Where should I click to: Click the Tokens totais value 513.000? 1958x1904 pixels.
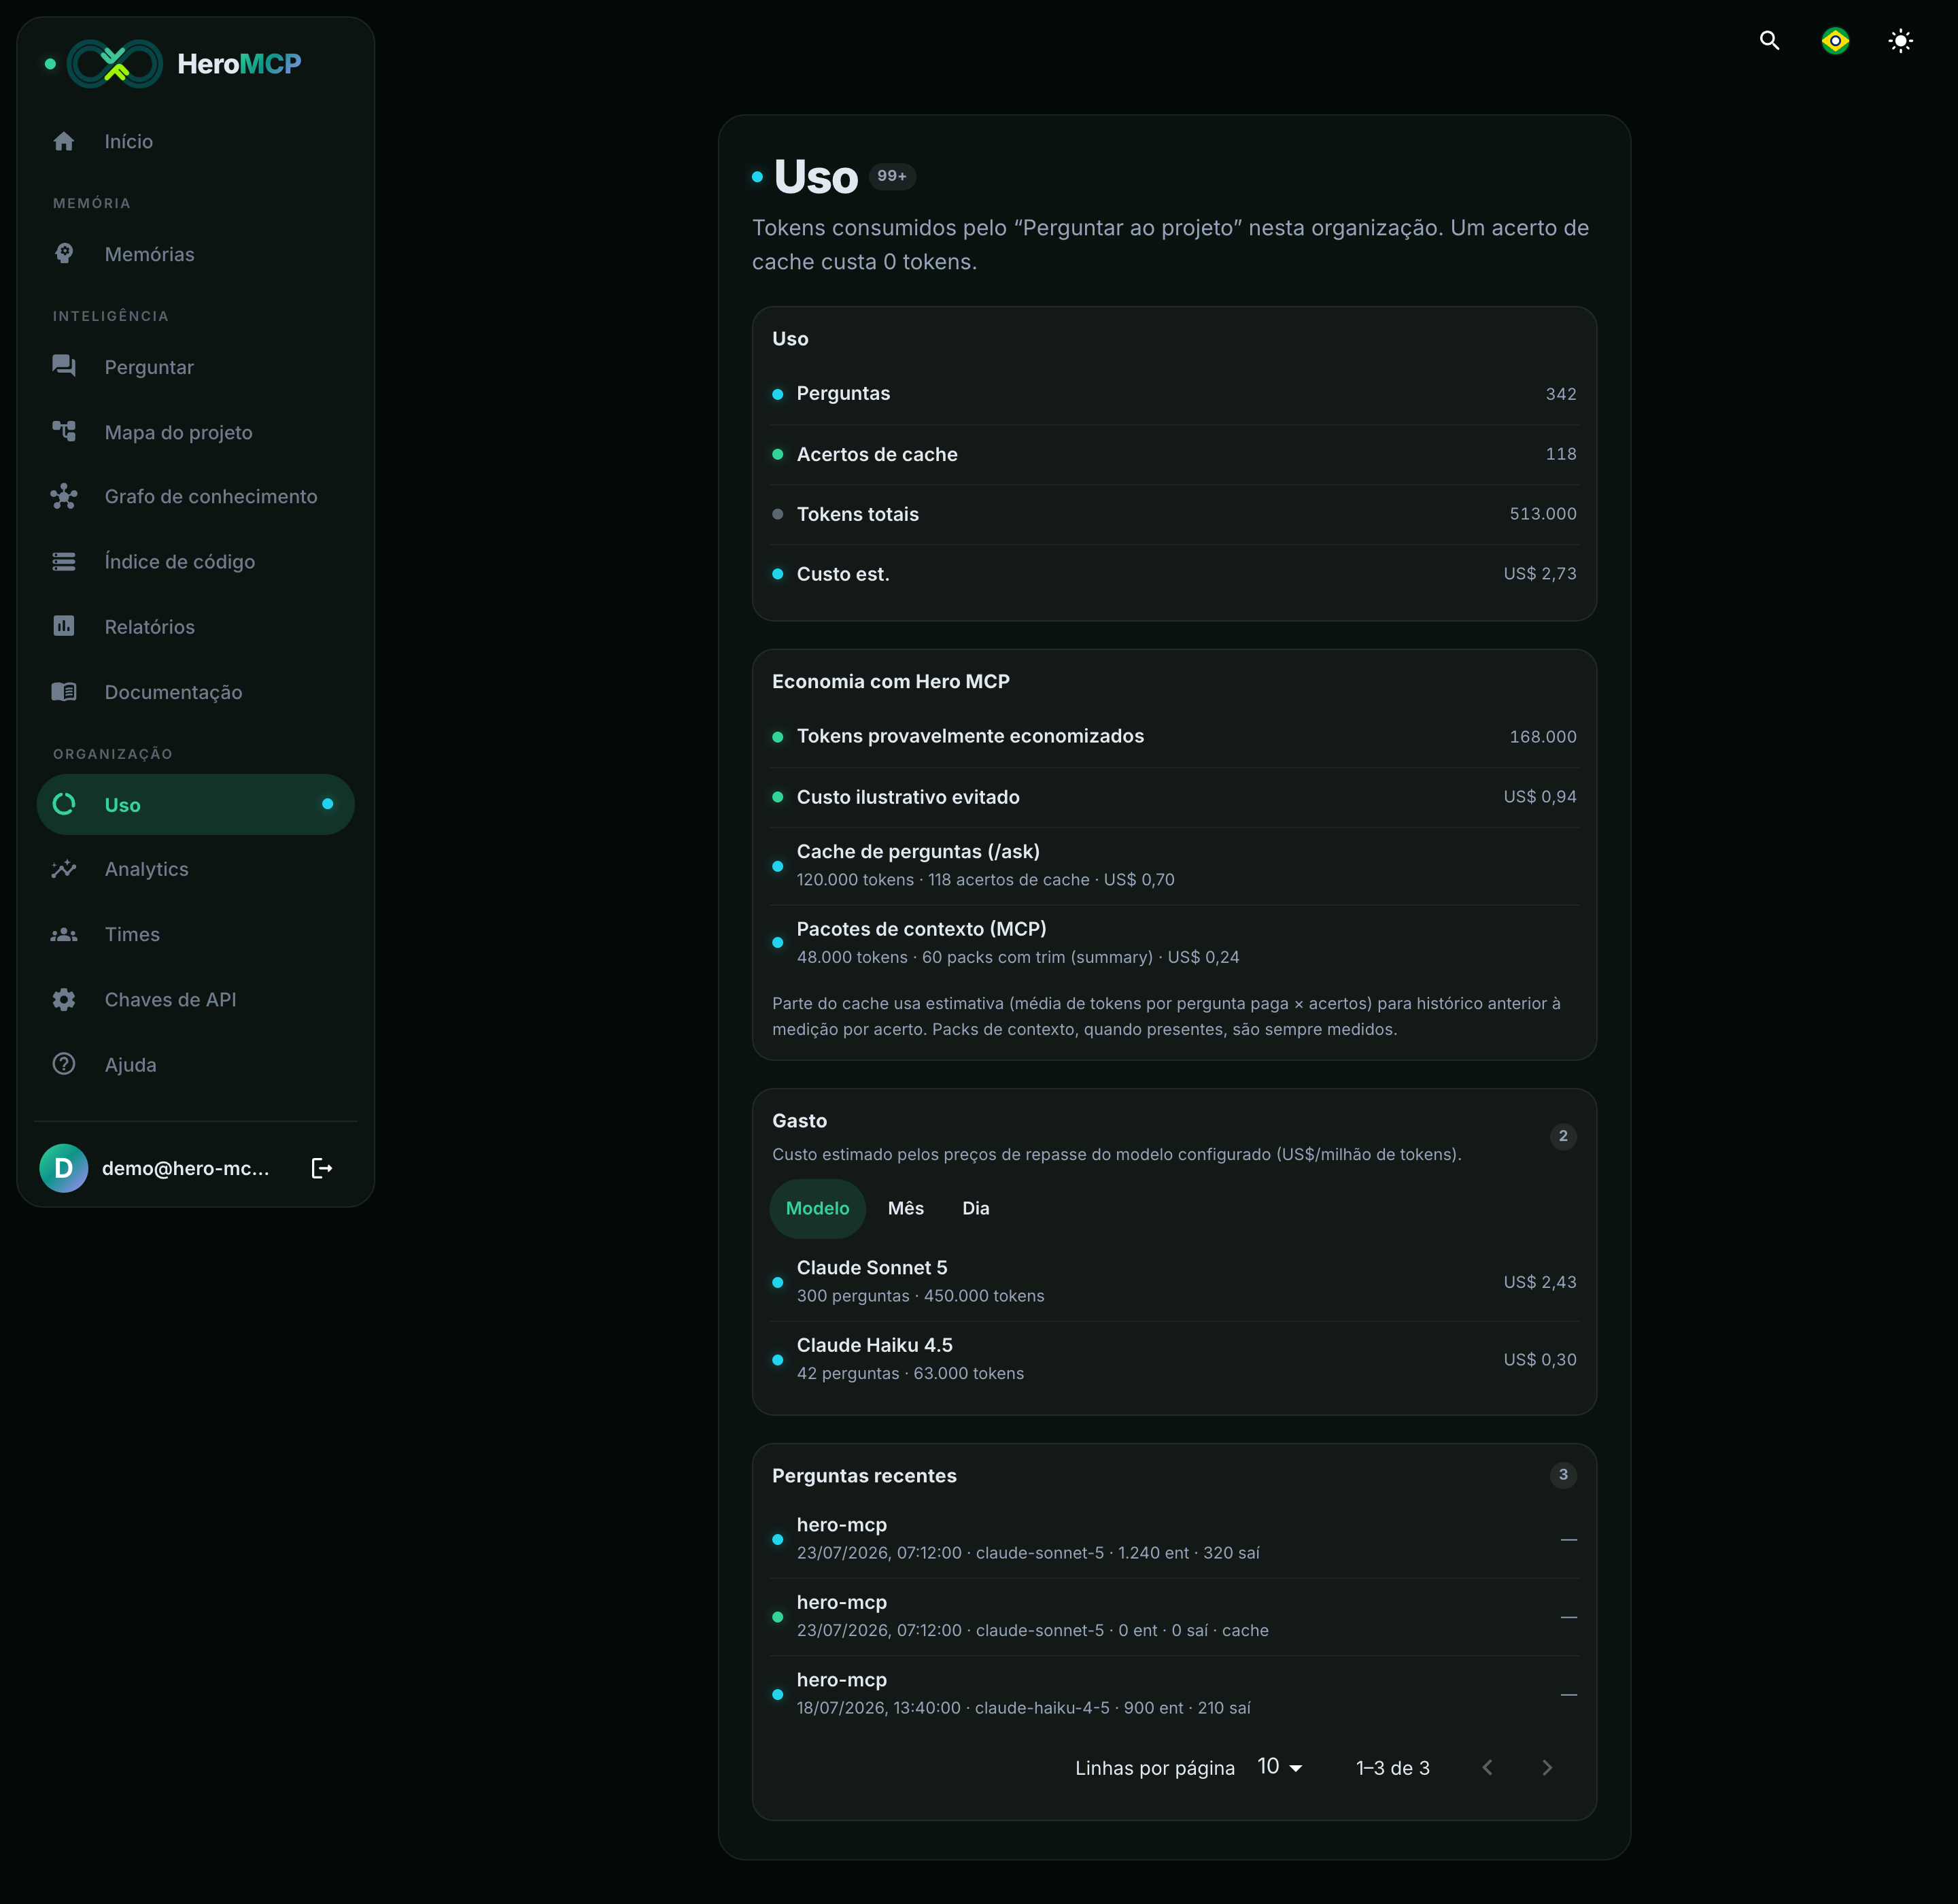tap(1543, 514)
